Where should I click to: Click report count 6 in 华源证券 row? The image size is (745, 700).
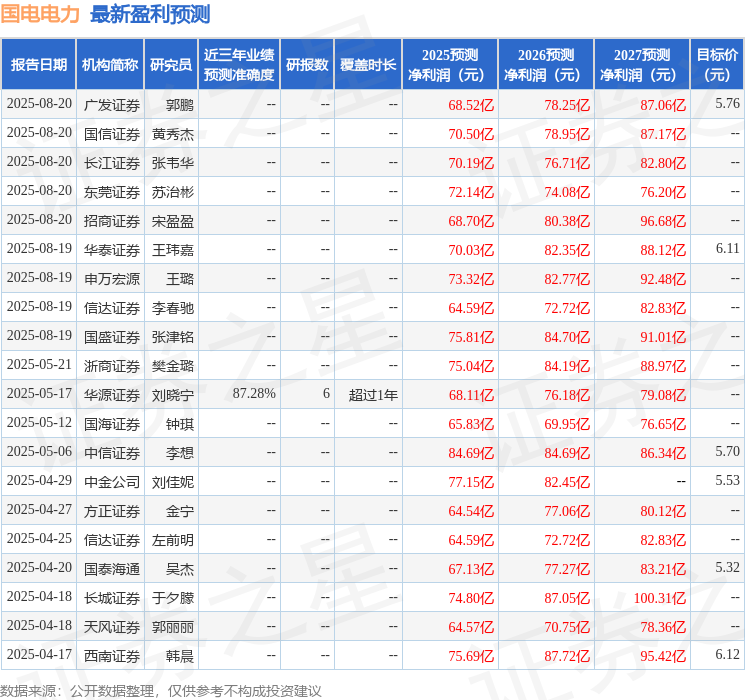326,393
